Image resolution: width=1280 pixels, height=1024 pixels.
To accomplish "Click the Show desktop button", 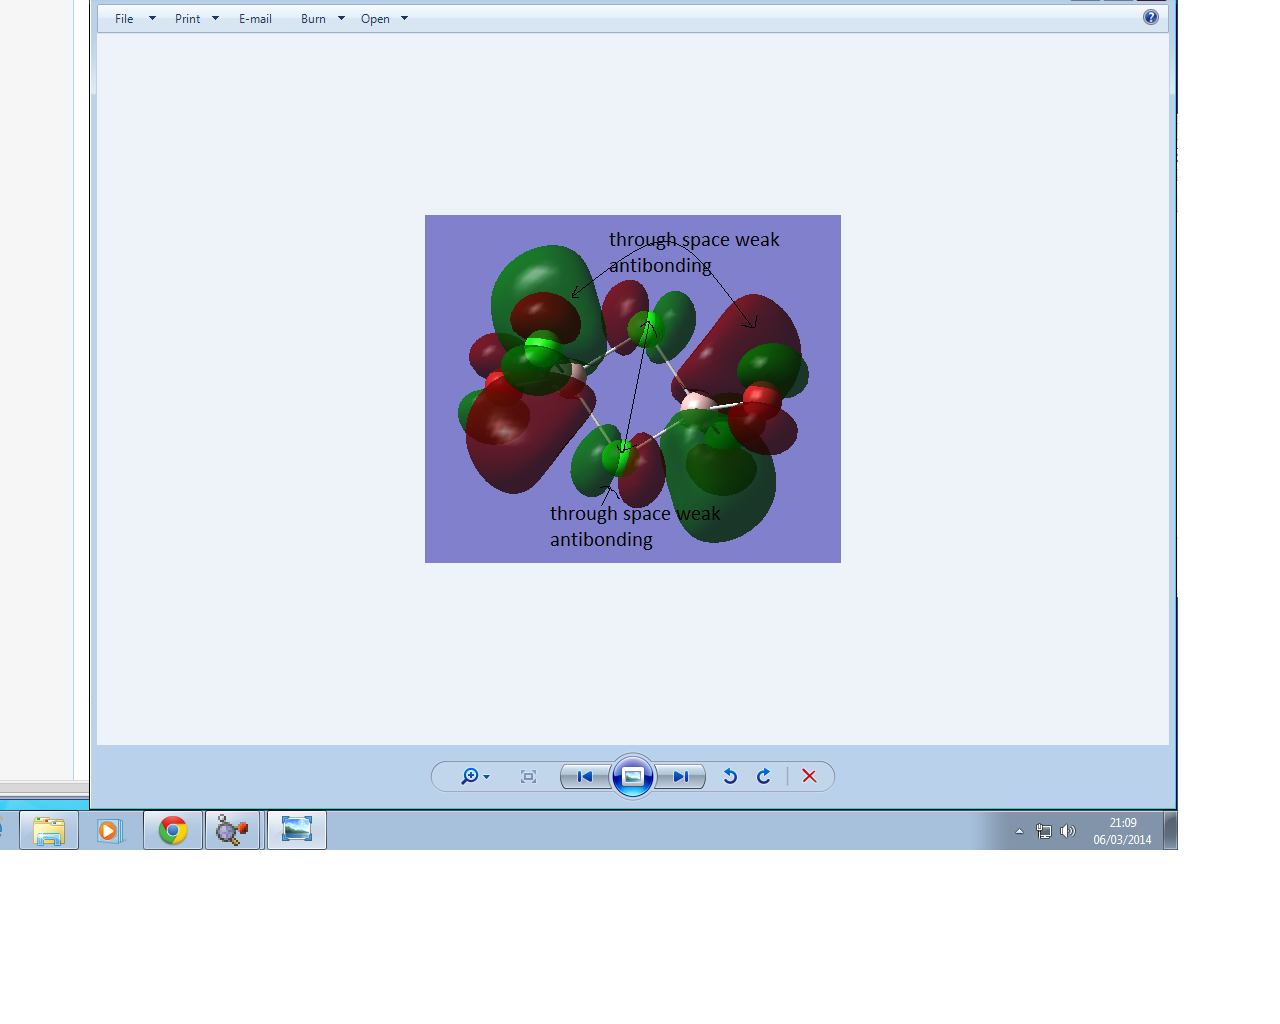I will pos(1170,830).
